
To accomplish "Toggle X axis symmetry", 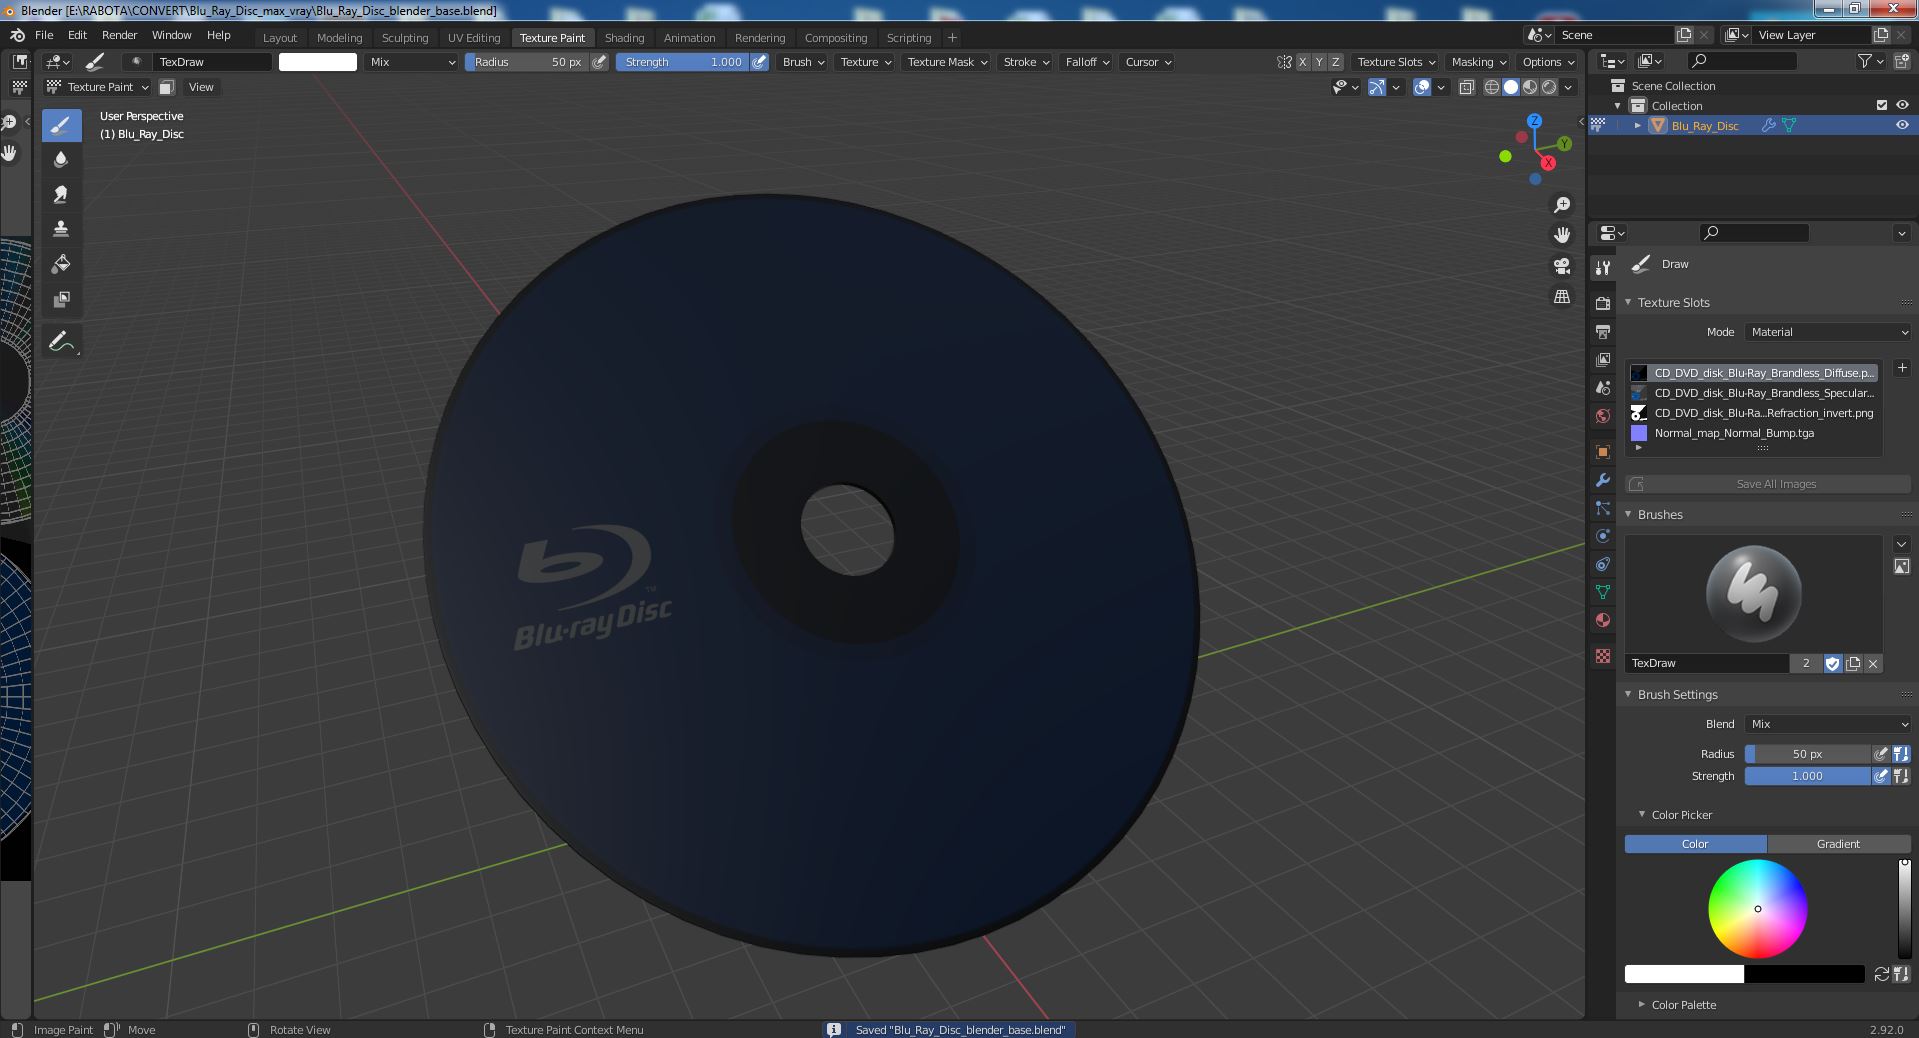I will 1302,62.
